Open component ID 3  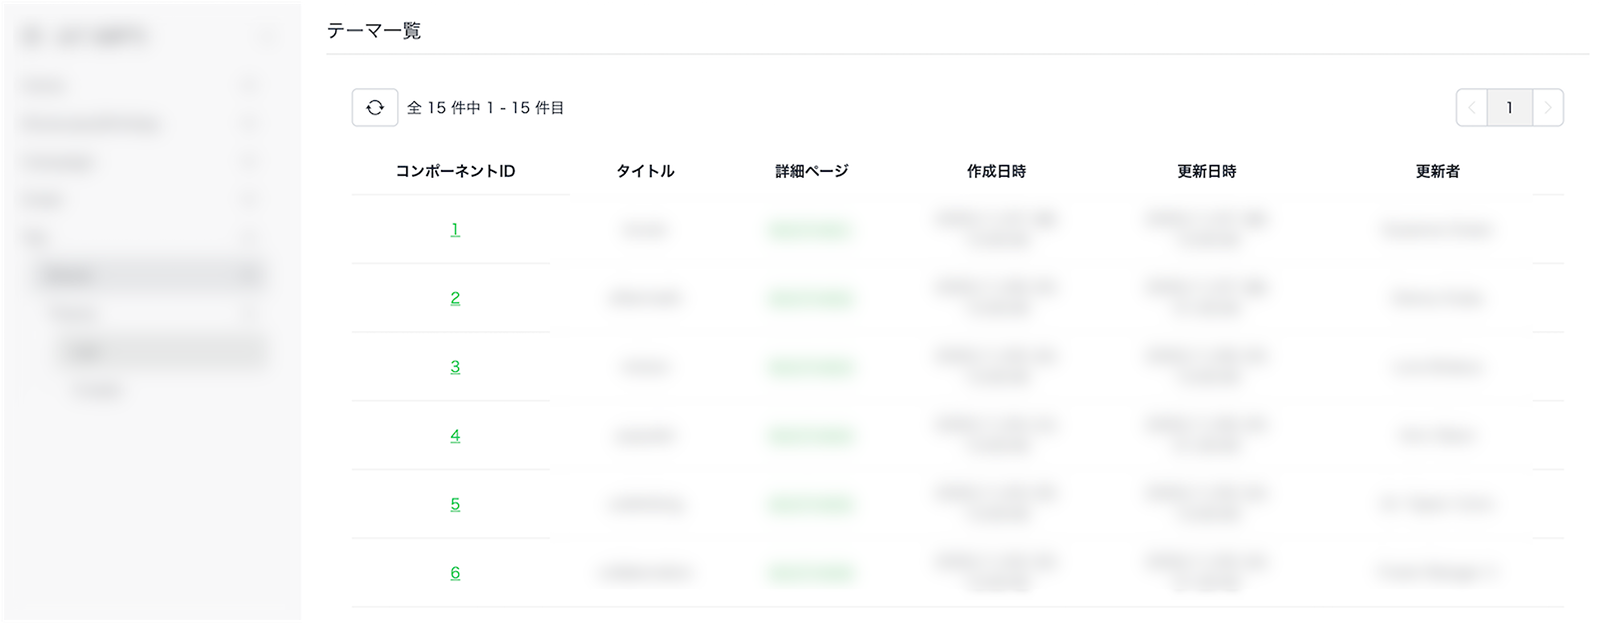(455, 367)
